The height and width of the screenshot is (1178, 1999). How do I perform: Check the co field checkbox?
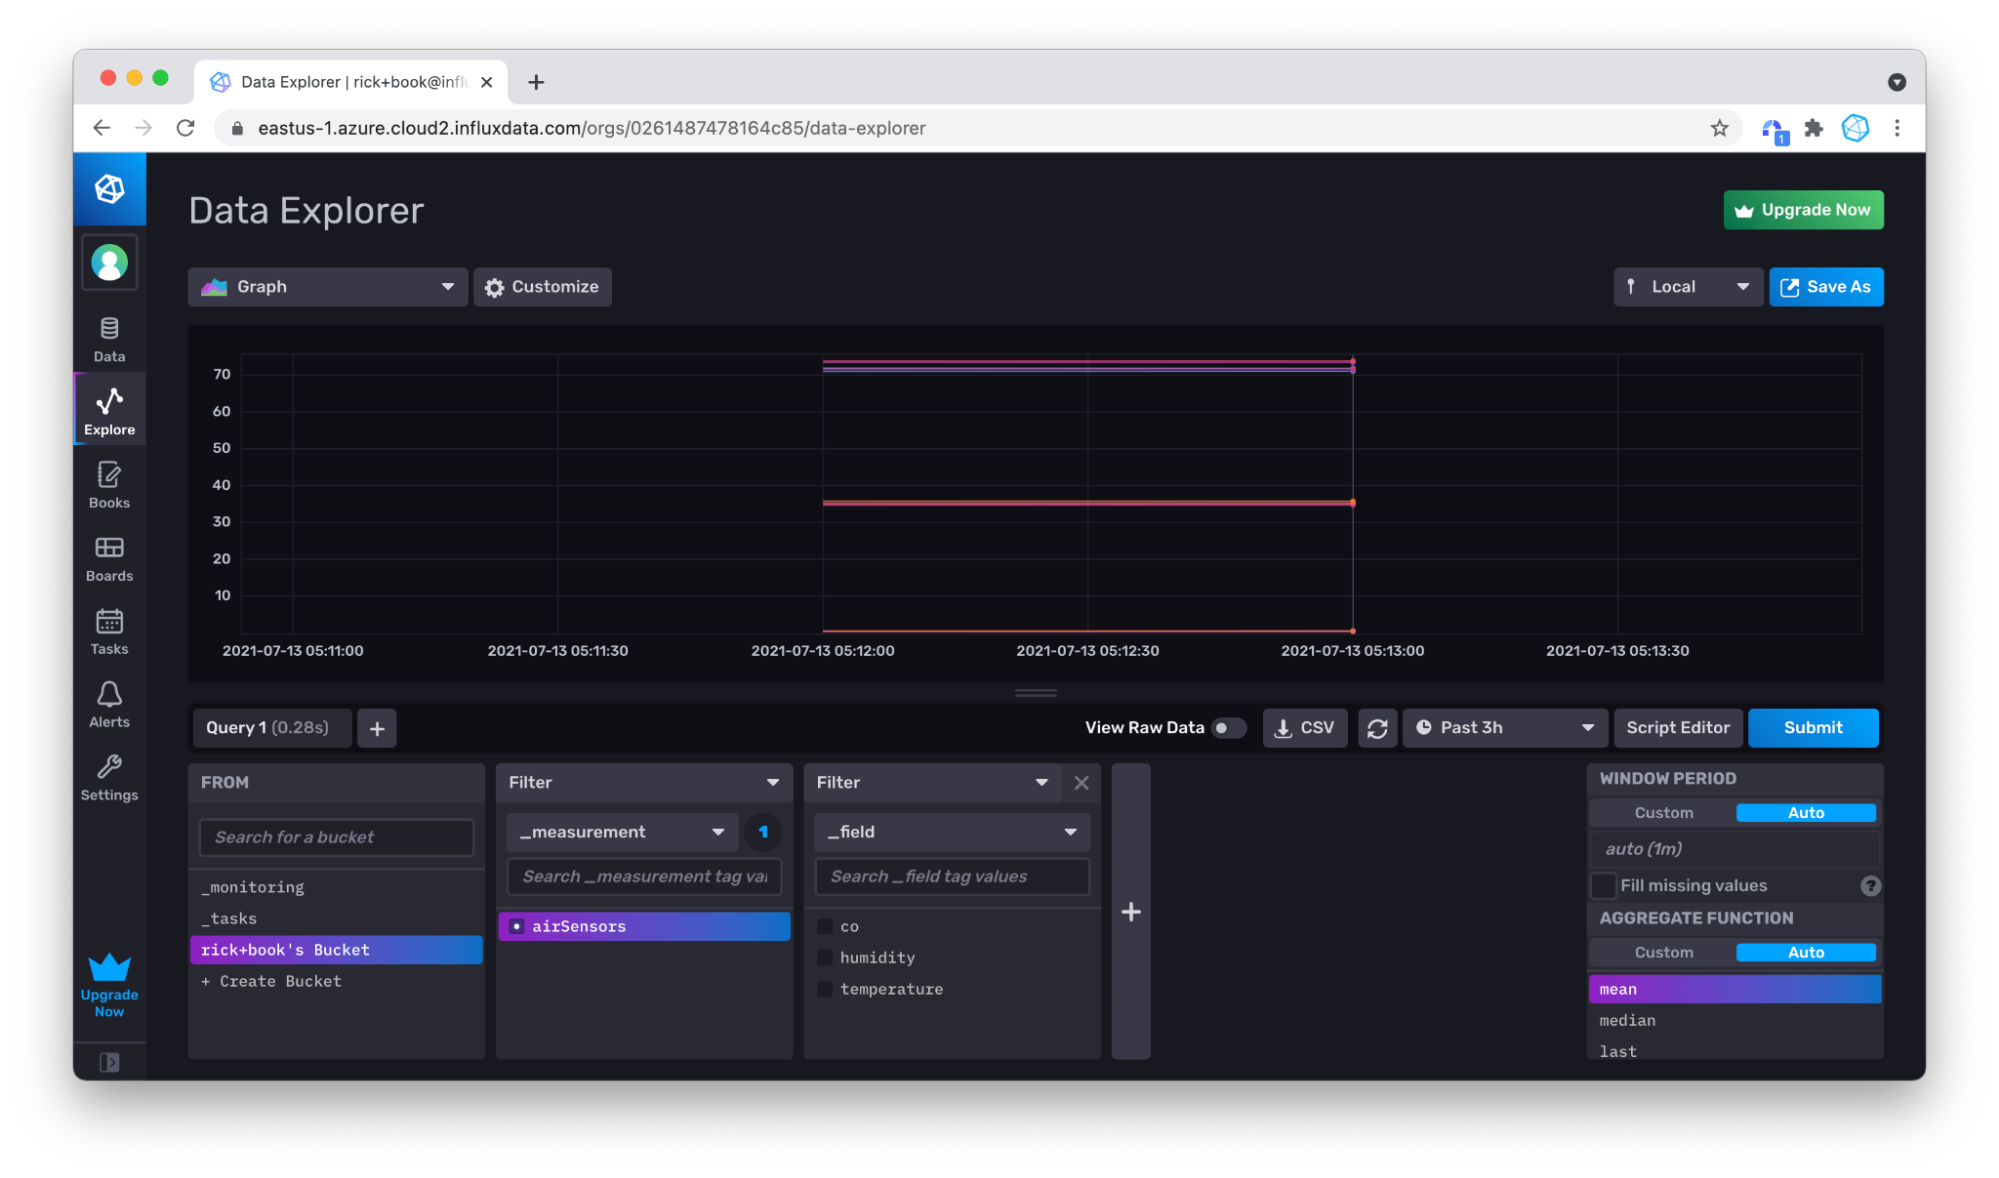pyautogui.click(x=825, y=926)
